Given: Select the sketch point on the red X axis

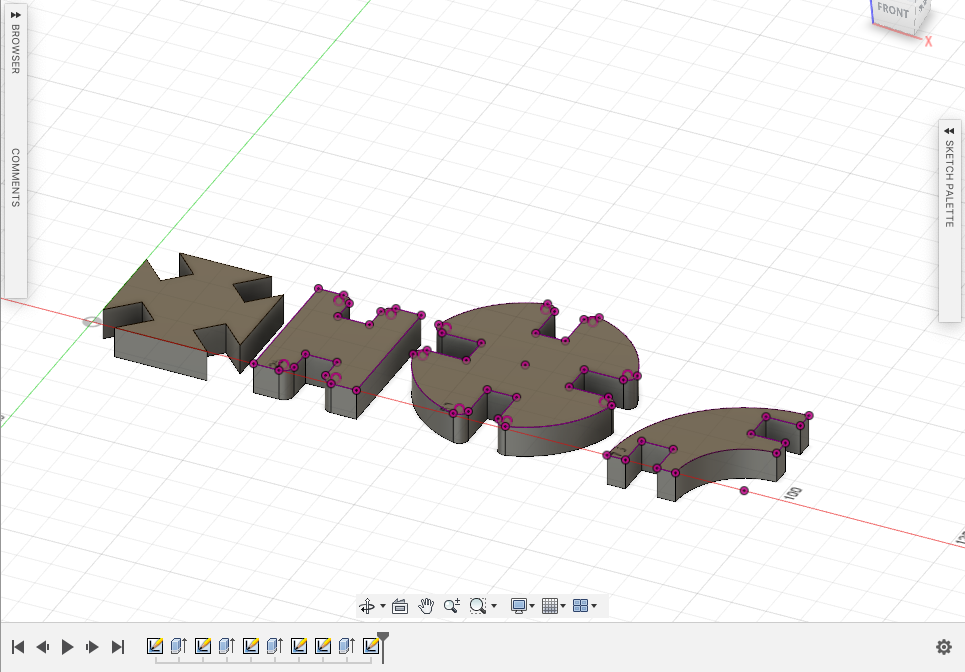Looking at the screenshot, I should [x=744, y=490].
